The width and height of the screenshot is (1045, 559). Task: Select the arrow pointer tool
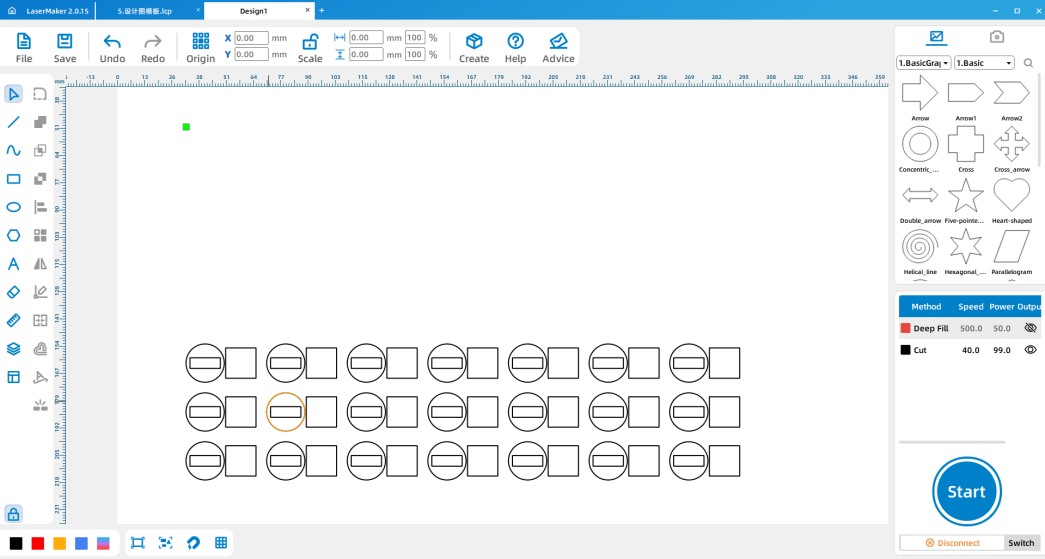[x=13, y=94]
